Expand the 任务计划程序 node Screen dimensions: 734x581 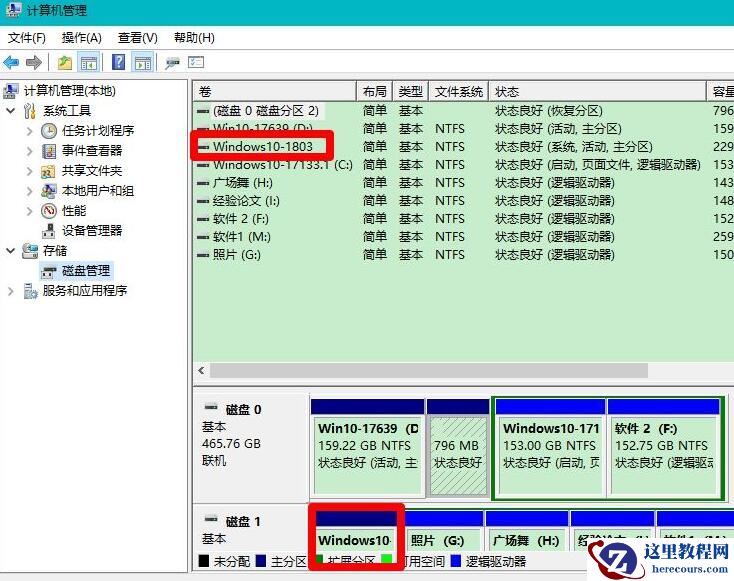click(29, 131)
